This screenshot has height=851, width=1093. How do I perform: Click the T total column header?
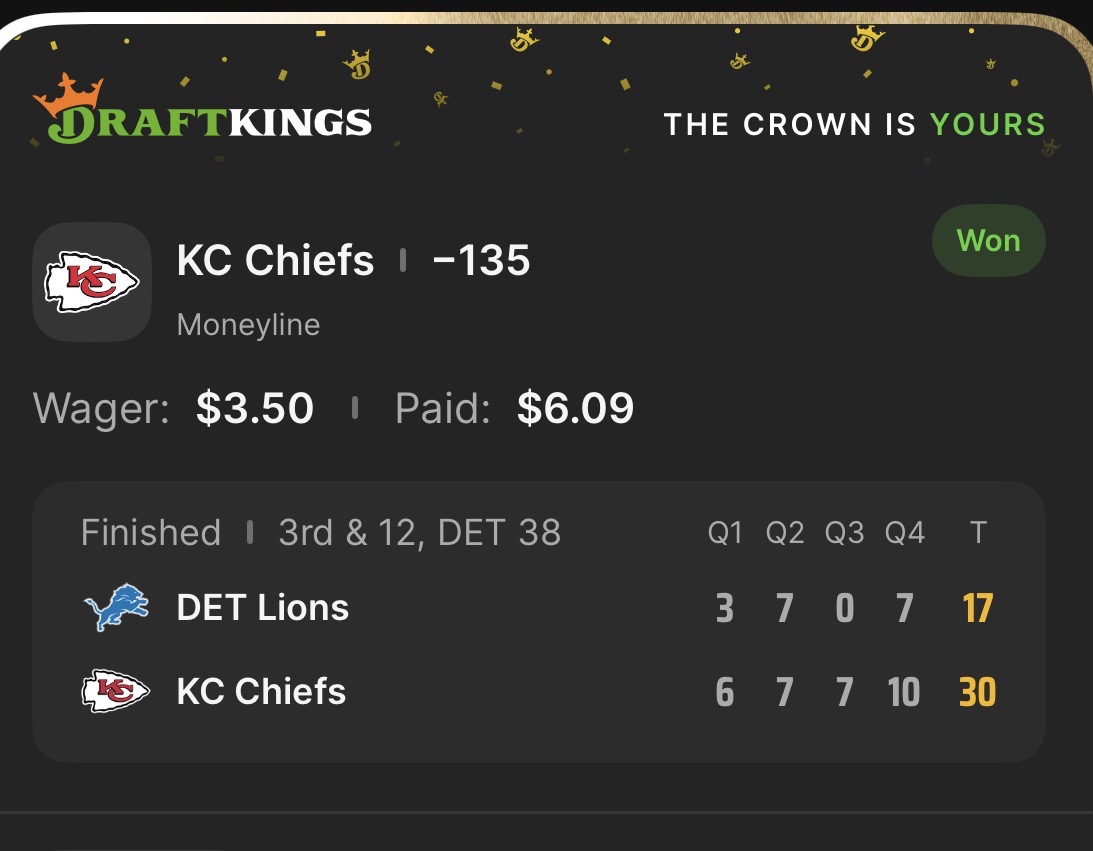click(x=978, y=533)
